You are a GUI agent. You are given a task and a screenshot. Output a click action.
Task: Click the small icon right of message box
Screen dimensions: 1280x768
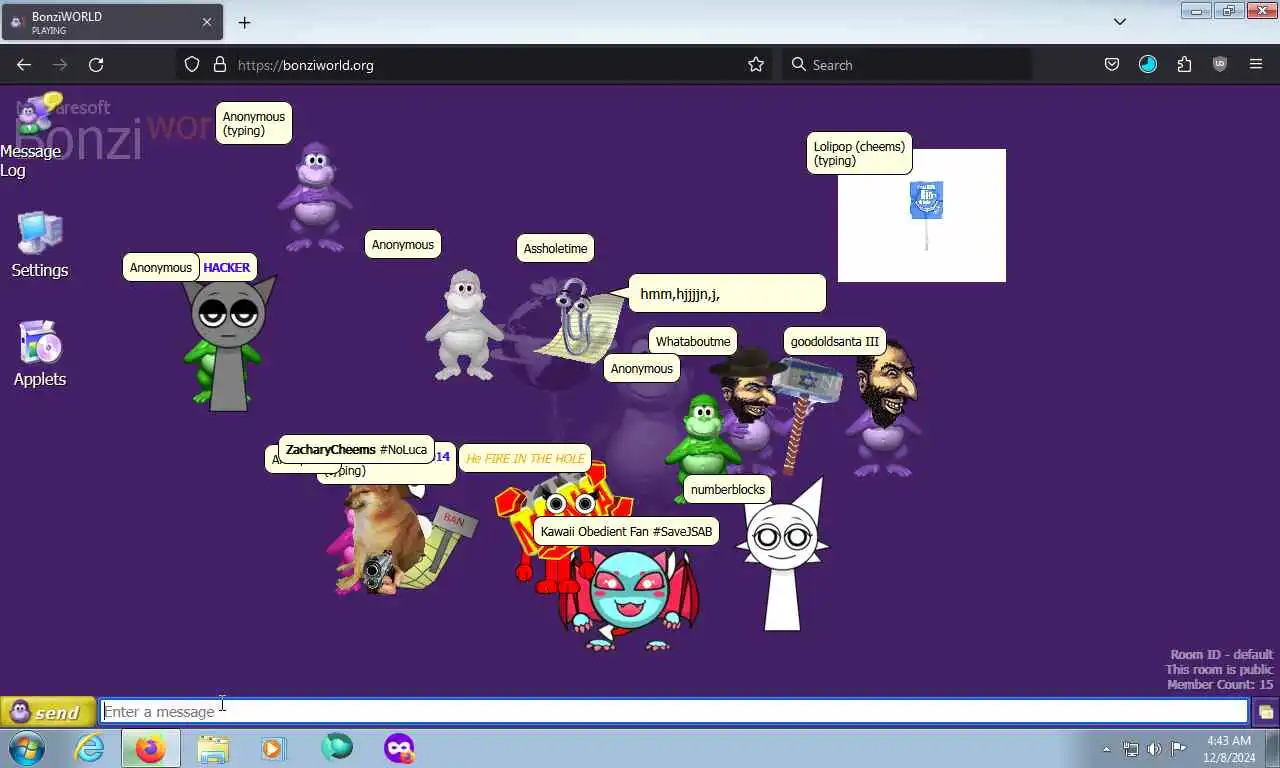[1265, 712]
